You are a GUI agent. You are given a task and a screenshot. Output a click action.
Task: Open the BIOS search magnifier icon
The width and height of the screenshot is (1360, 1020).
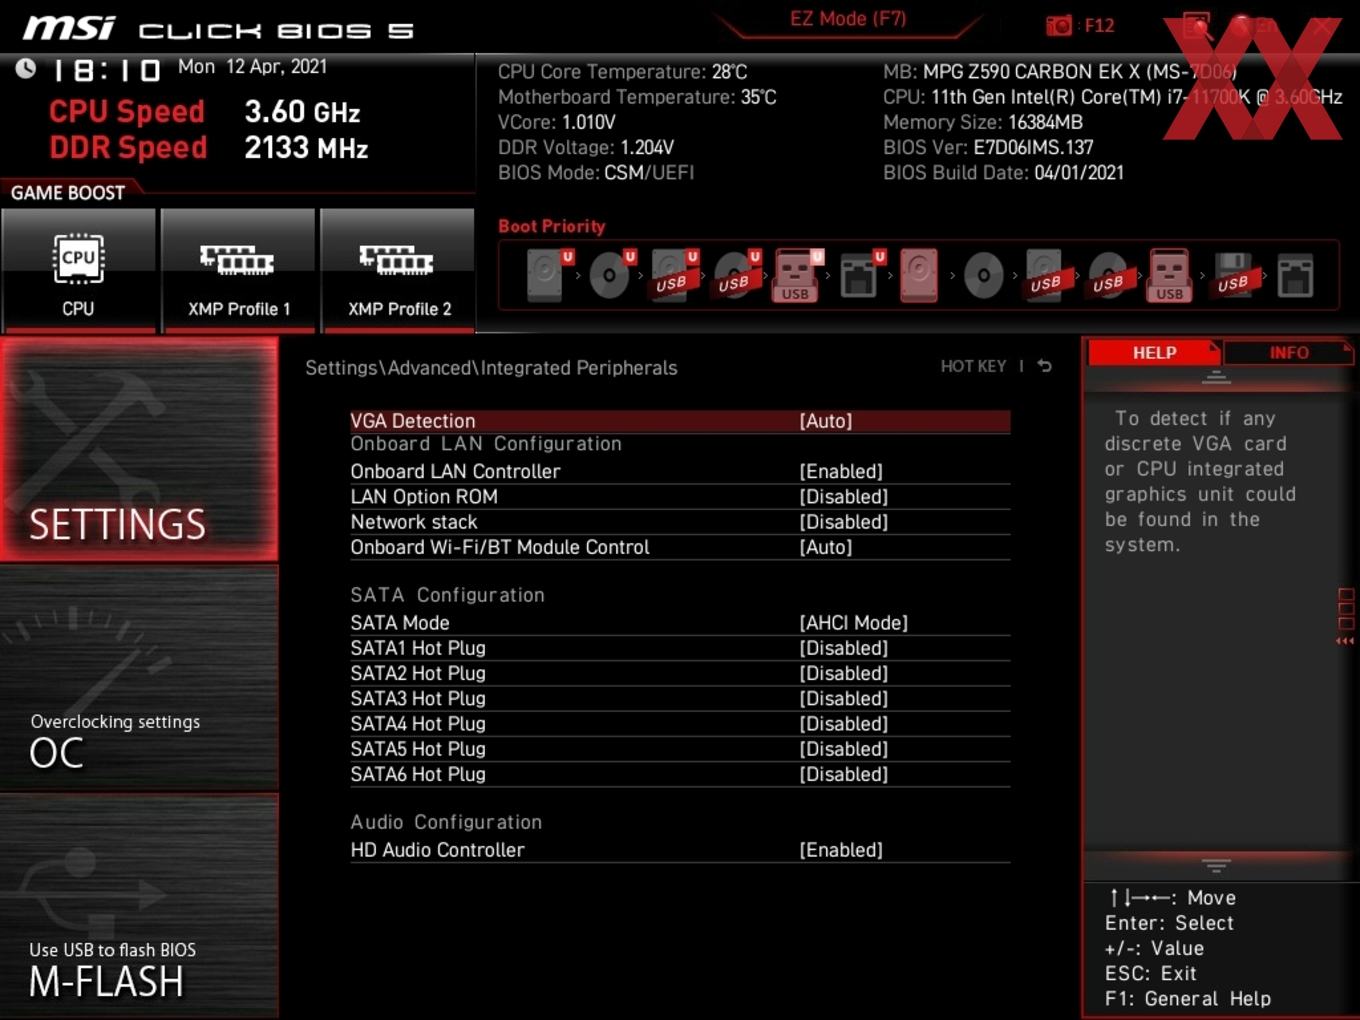tap(1197, 25)
